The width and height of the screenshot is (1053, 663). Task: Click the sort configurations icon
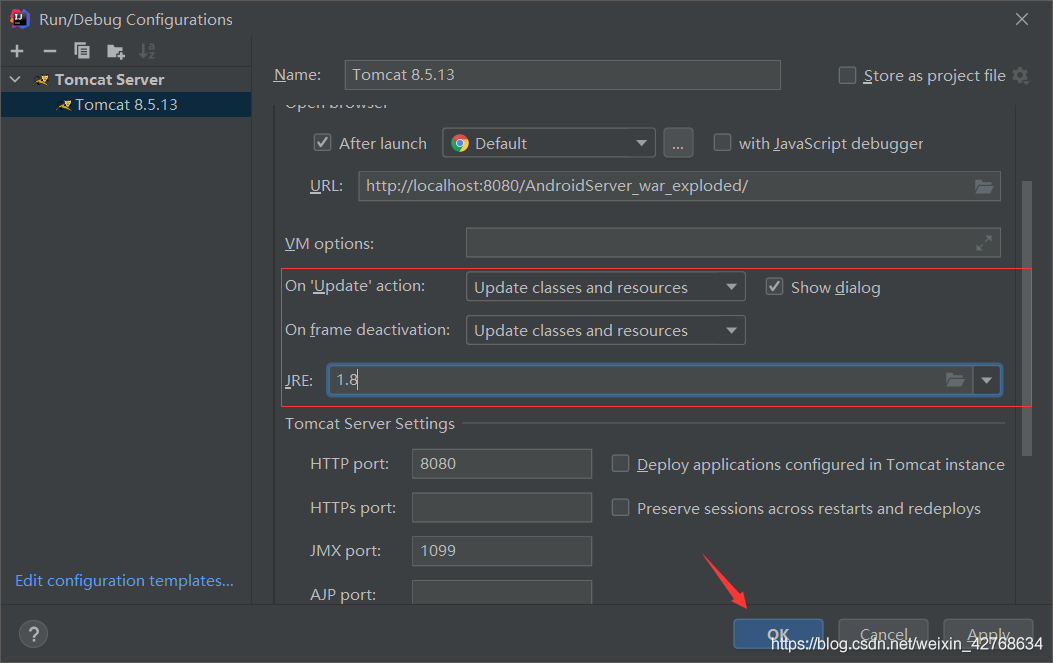click(x=147, y=51)
